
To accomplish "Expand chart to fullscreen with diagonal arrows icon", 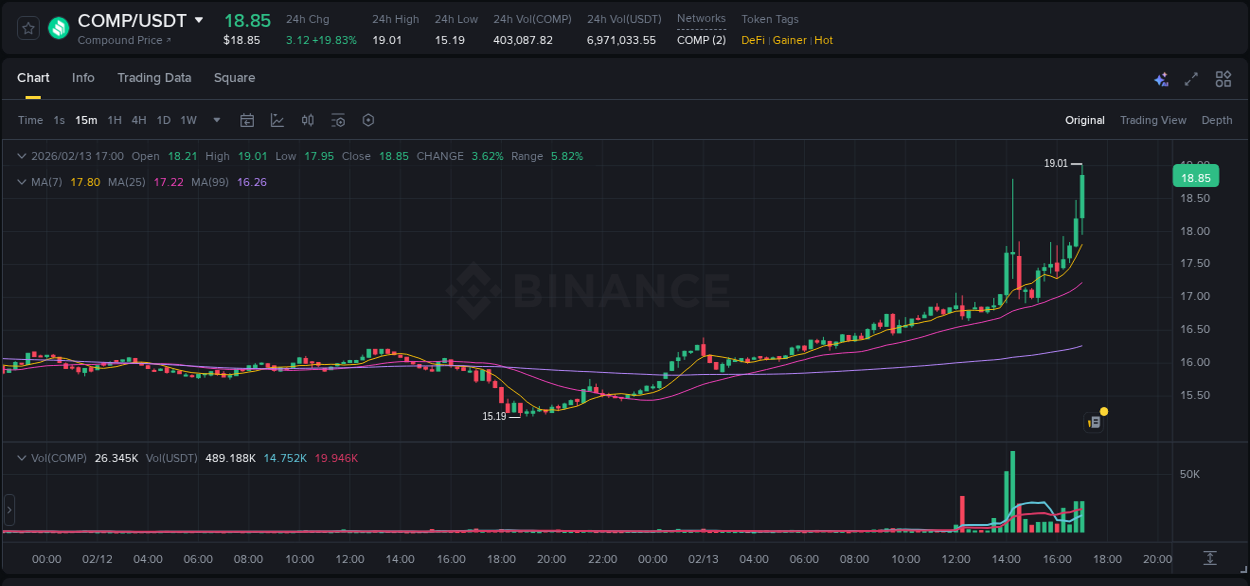I will (x=1191, y=78).
